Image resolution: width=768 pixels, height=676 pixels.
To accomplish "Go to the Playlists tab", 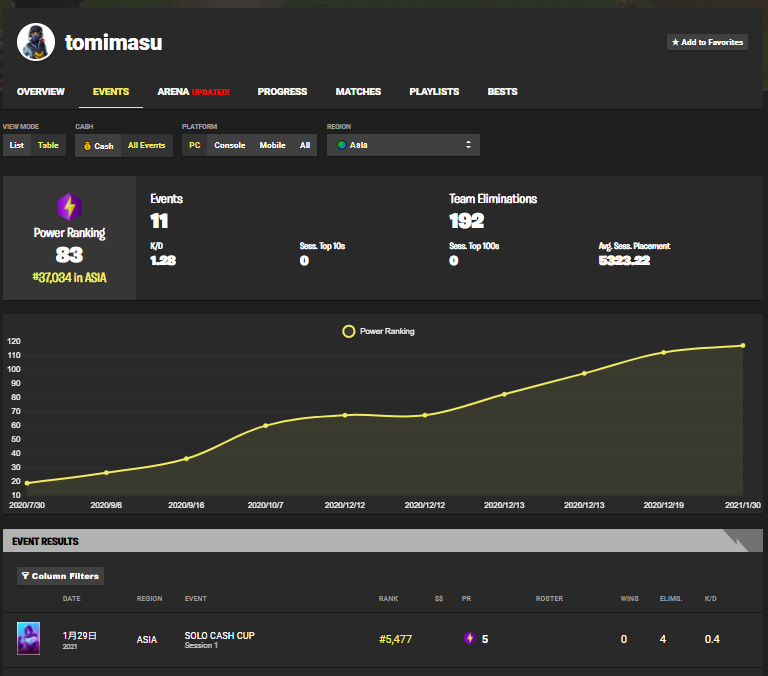I will [434, 92].
